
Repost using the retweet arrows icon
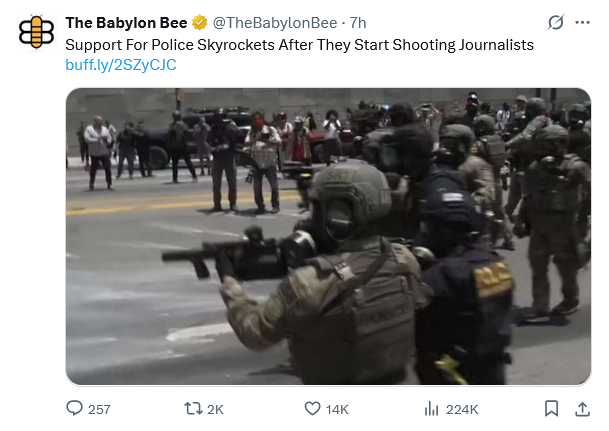point(193,408)
